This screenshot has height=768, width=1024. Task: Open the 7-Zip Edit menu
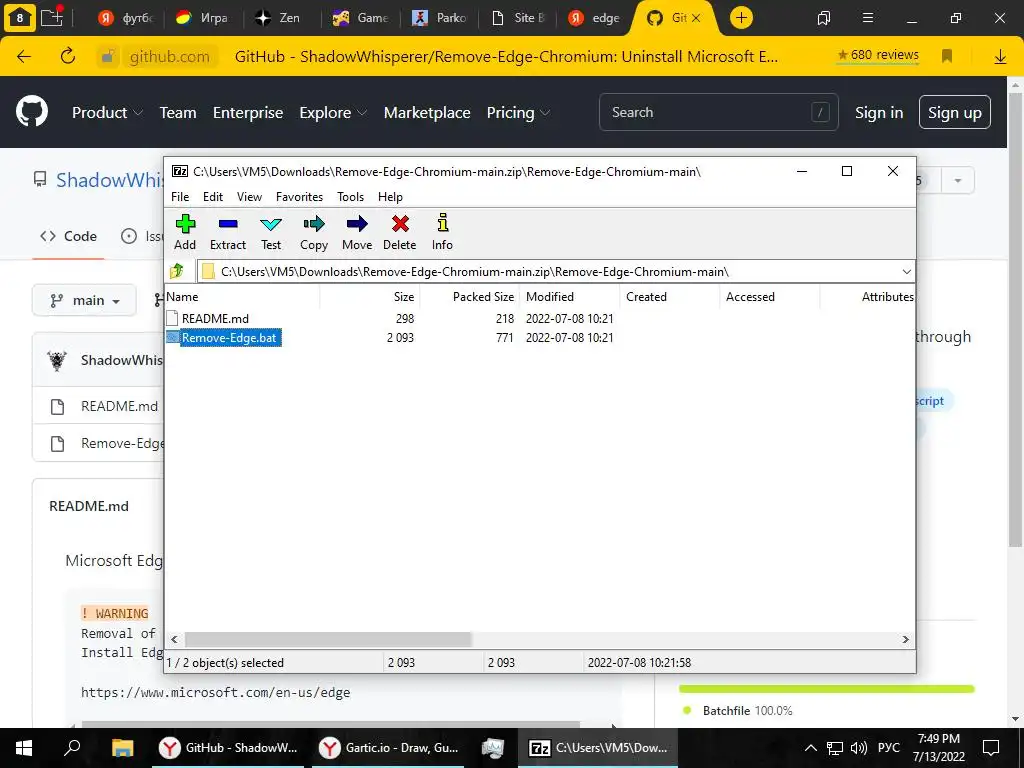point(213,197)
